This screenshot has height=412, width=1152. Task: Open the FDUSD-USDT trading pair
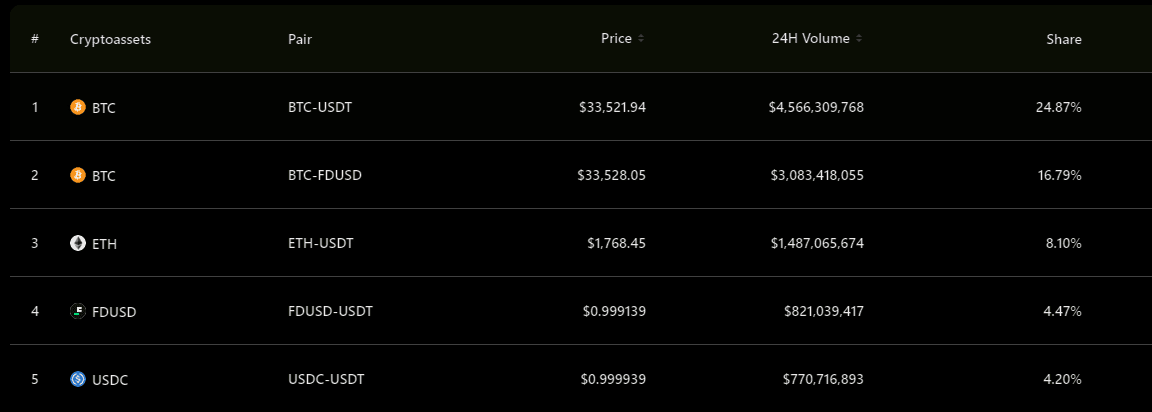tap(330, 311)
